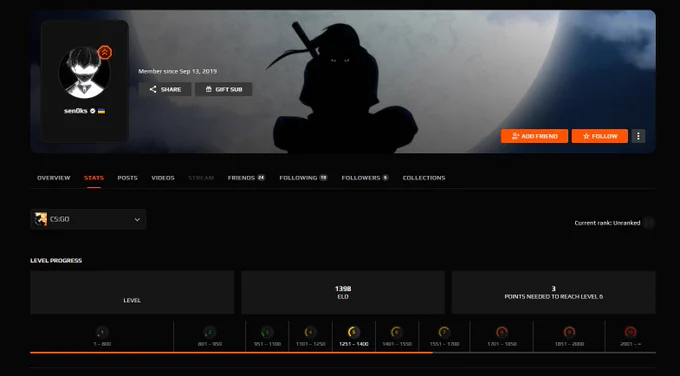Show the Followers tab
This screenshot has height=376, width=680.
coord(365,178)
